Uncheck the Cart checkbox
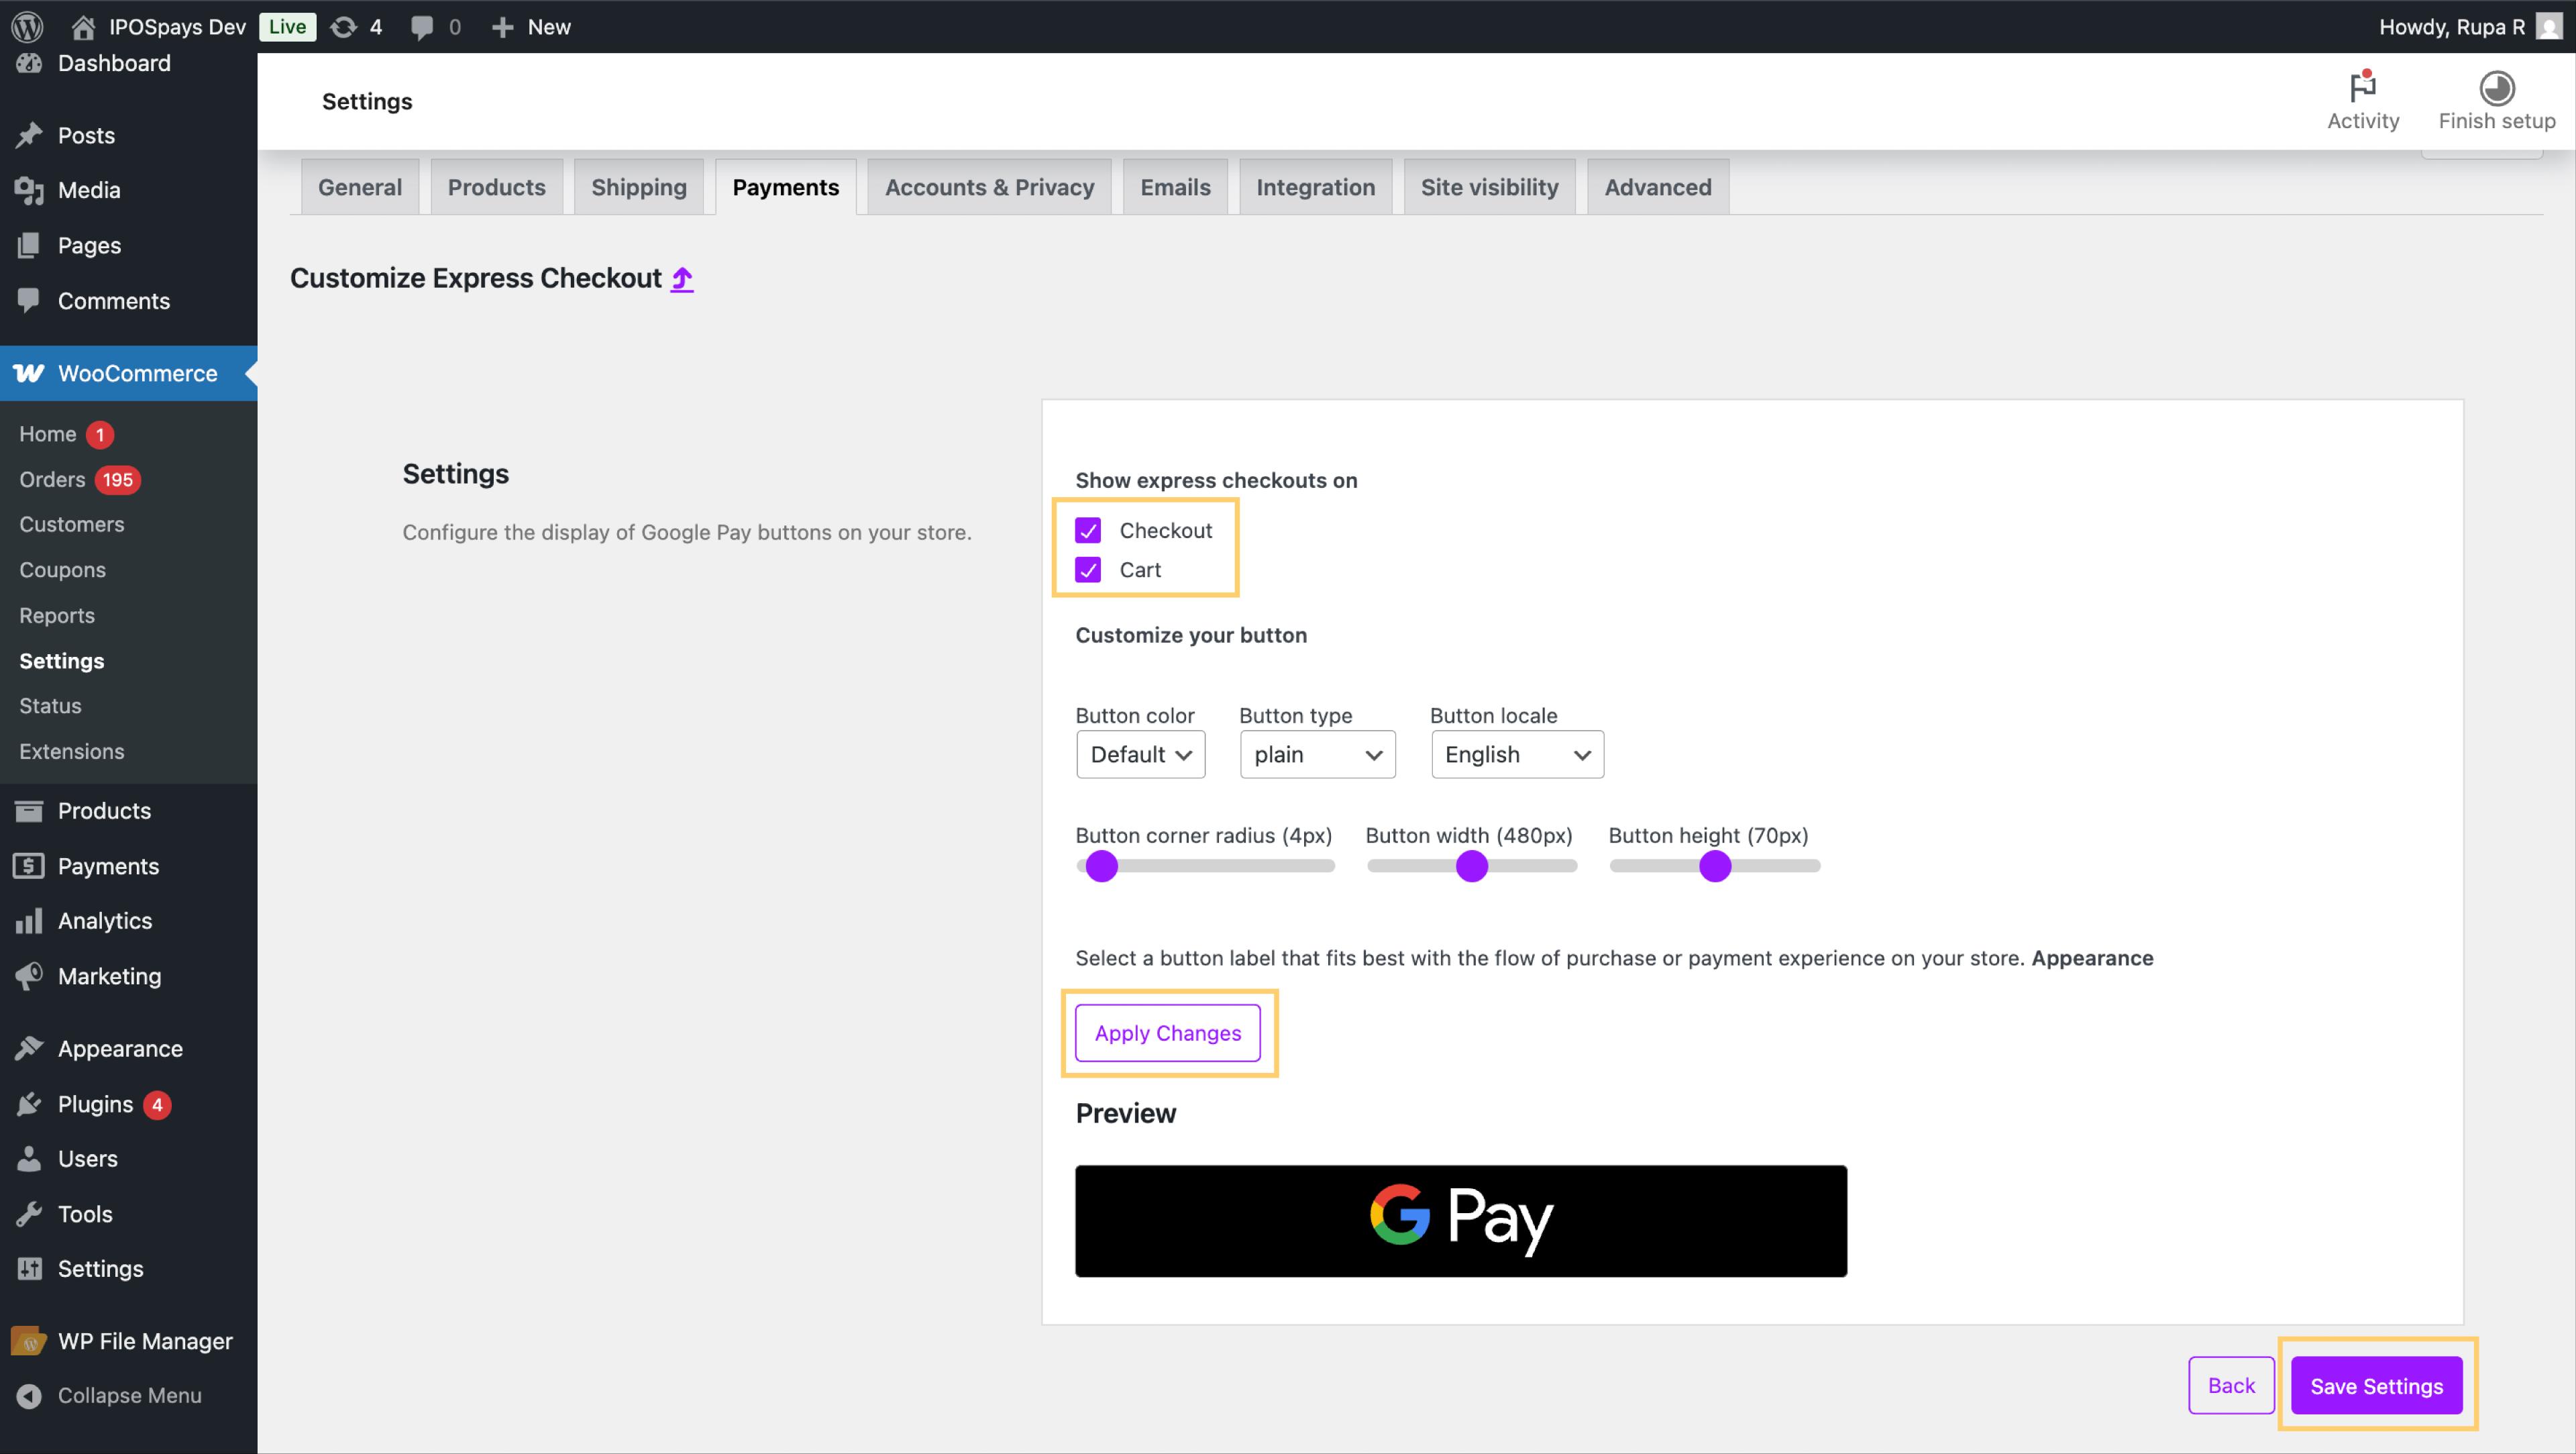 tap(1087, 570)
